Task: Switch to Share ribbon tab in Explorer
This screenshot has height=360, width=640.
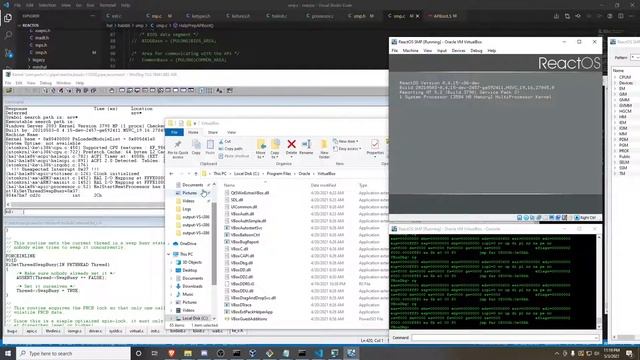Action: tap(213, 132)
